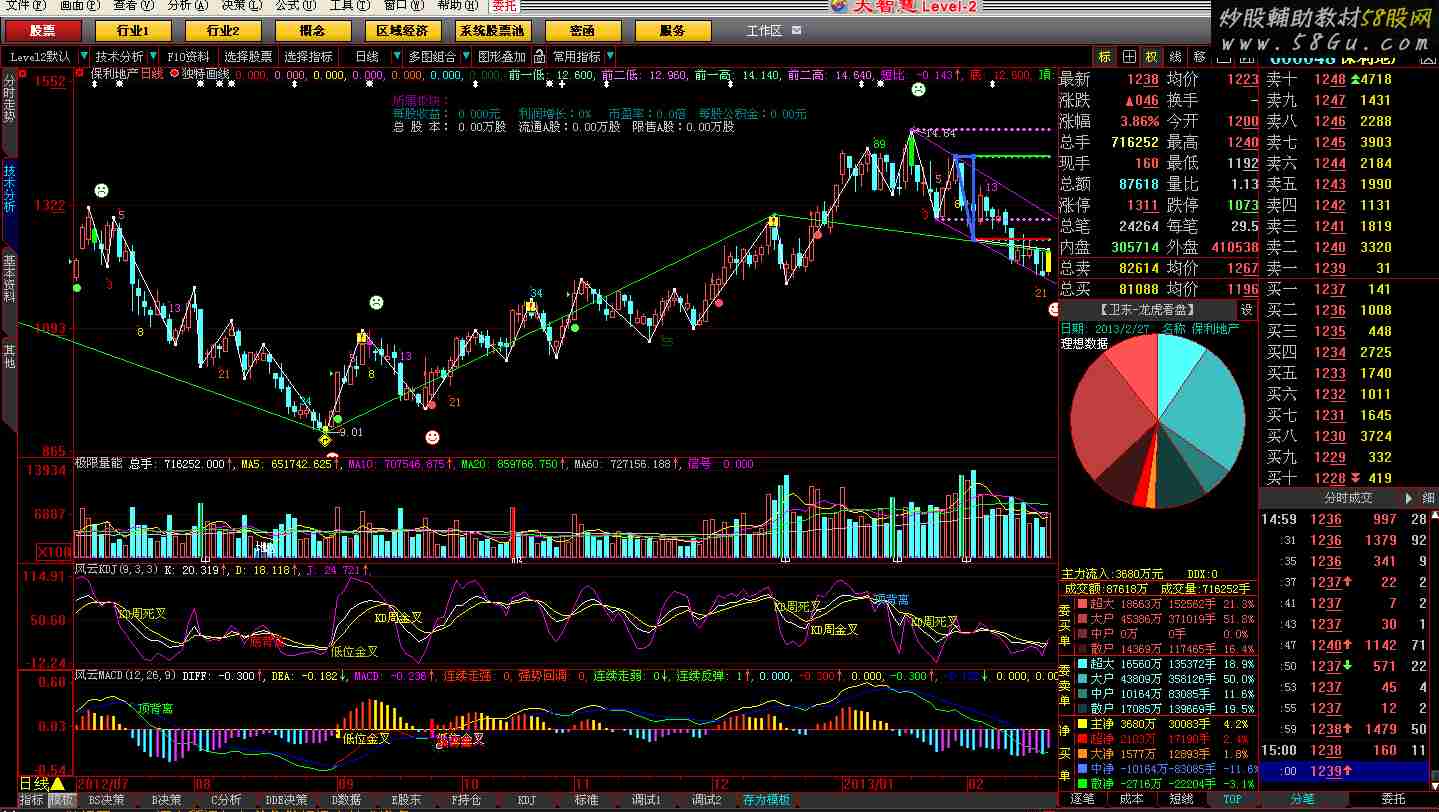Viewport: 1439px width, 812px height.
Task: Click the orange 主净 color legend square
Action: 1080,724
